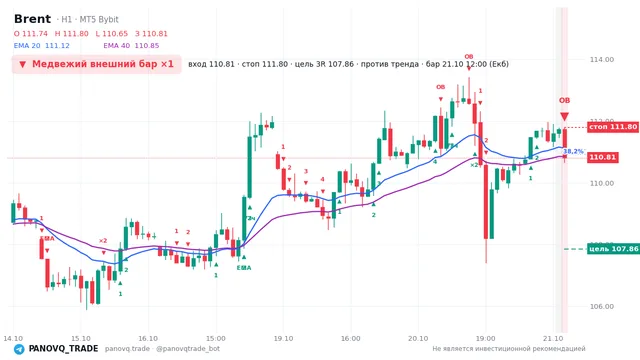Image resolution: width=640 pixels, height=360 pixels.
Task: Click the red 110.81 entry price label
Action: [603, 157]
